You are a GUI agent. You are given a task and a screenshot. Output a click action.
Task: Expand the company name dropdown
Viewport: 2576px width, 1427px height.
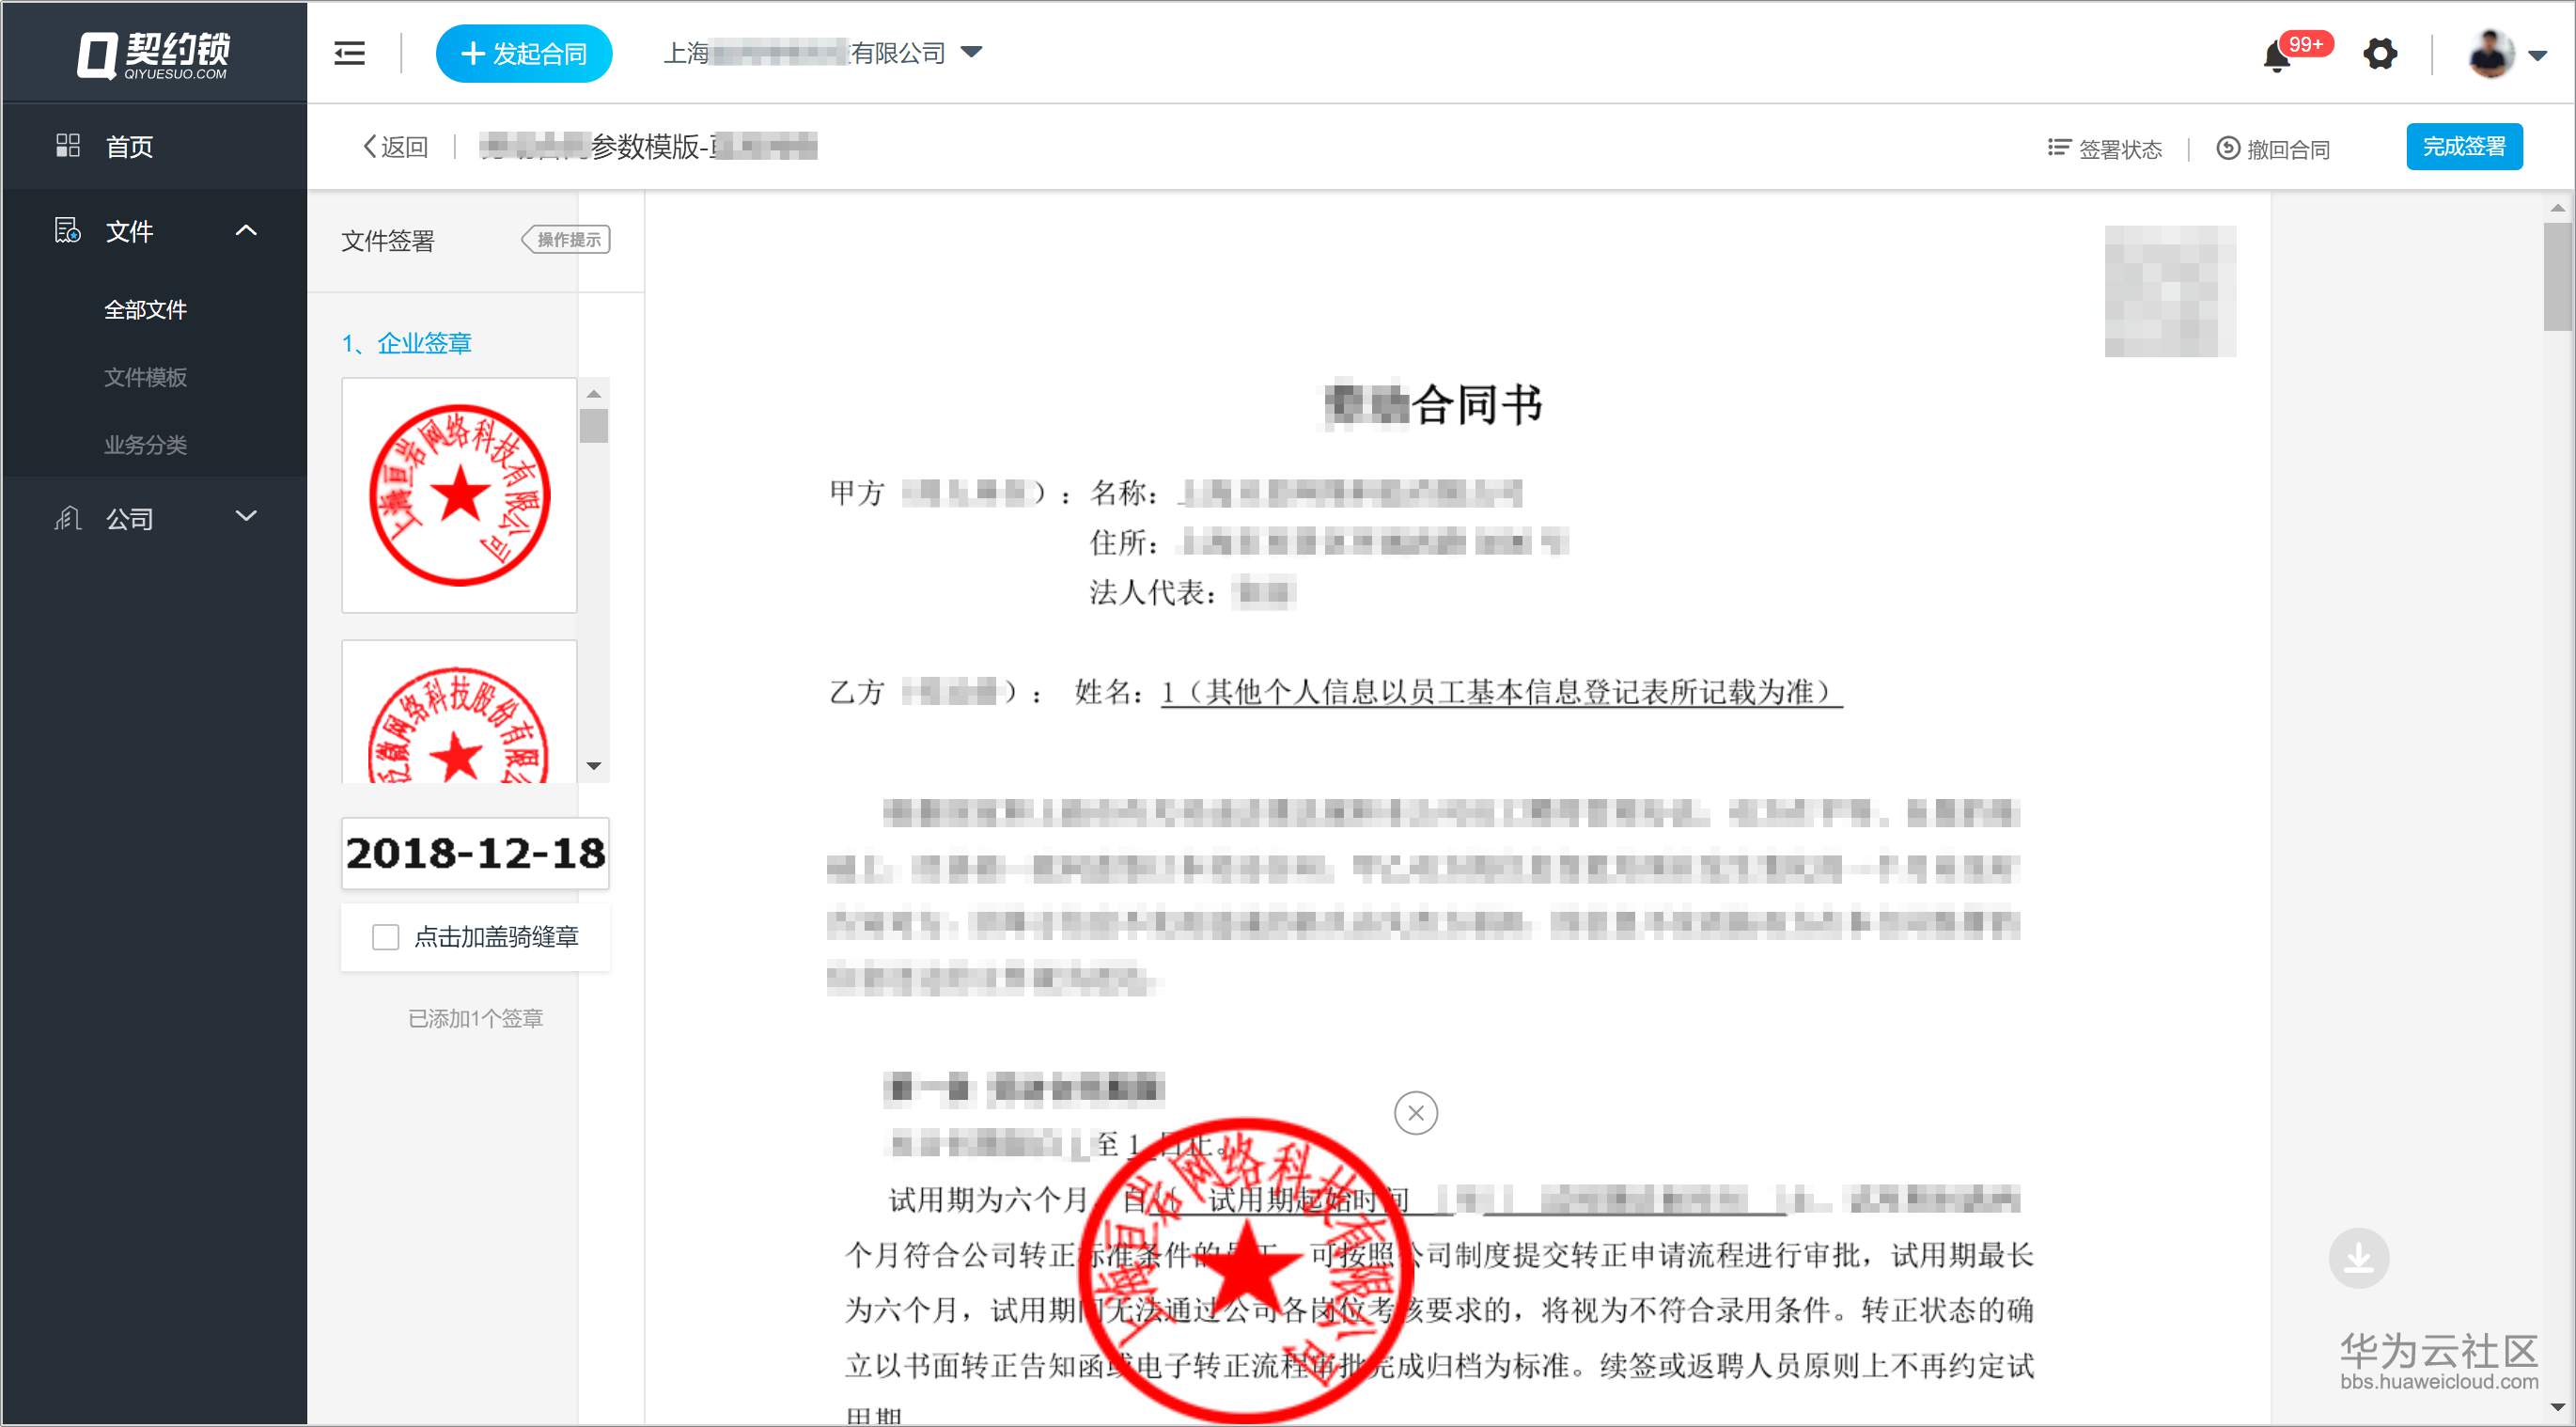pos(972,52)
